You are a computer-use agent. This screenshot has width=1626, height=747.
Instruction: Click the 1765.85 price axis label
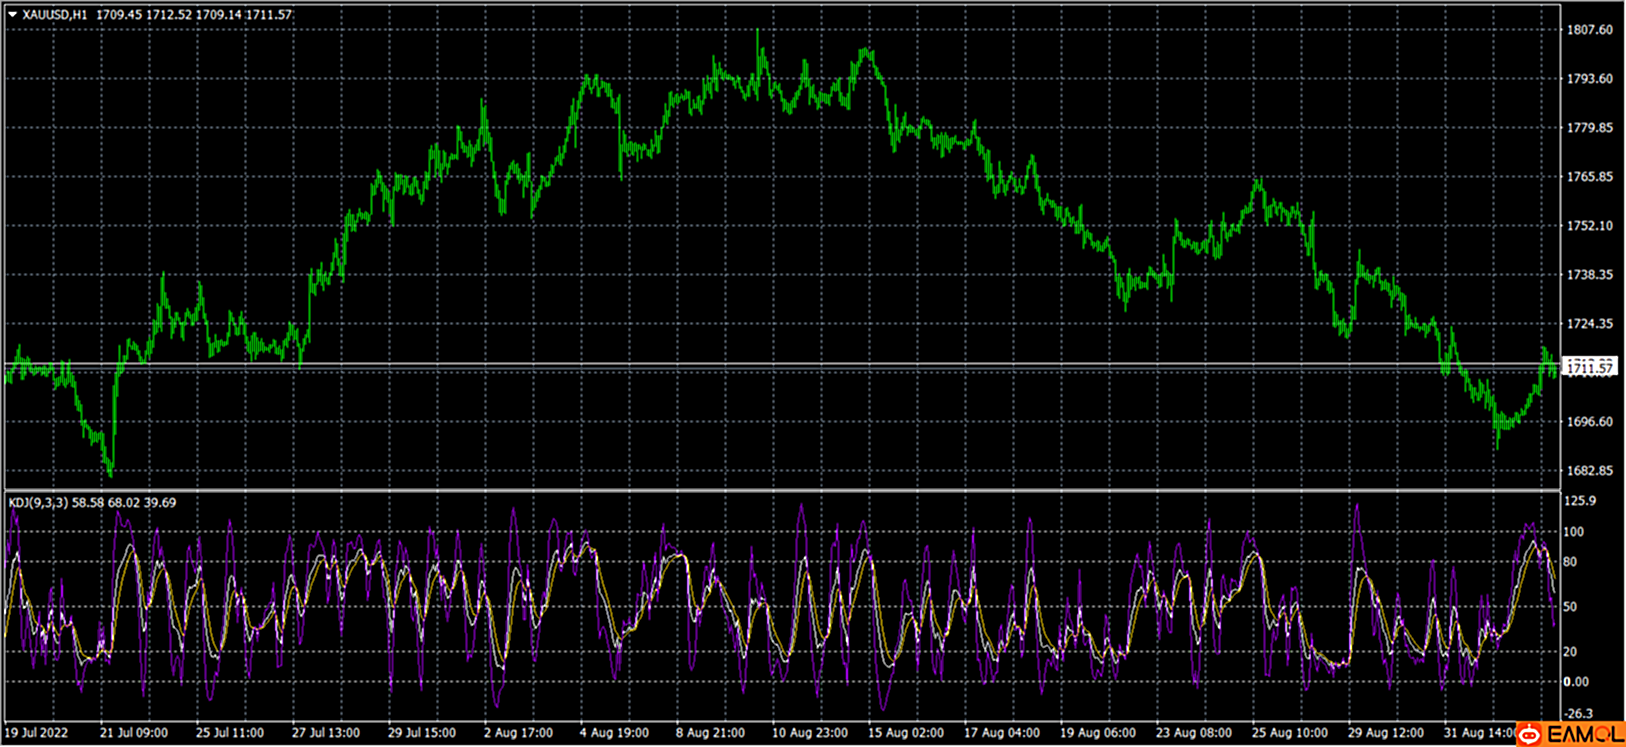point(1590,177)
